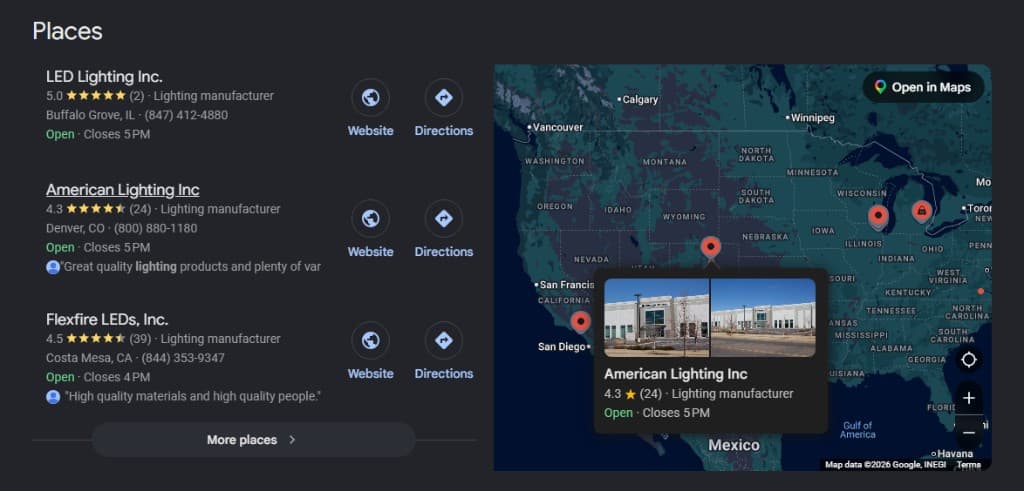
Task: Click the (24) review count in list
Action: click(140, 209)
